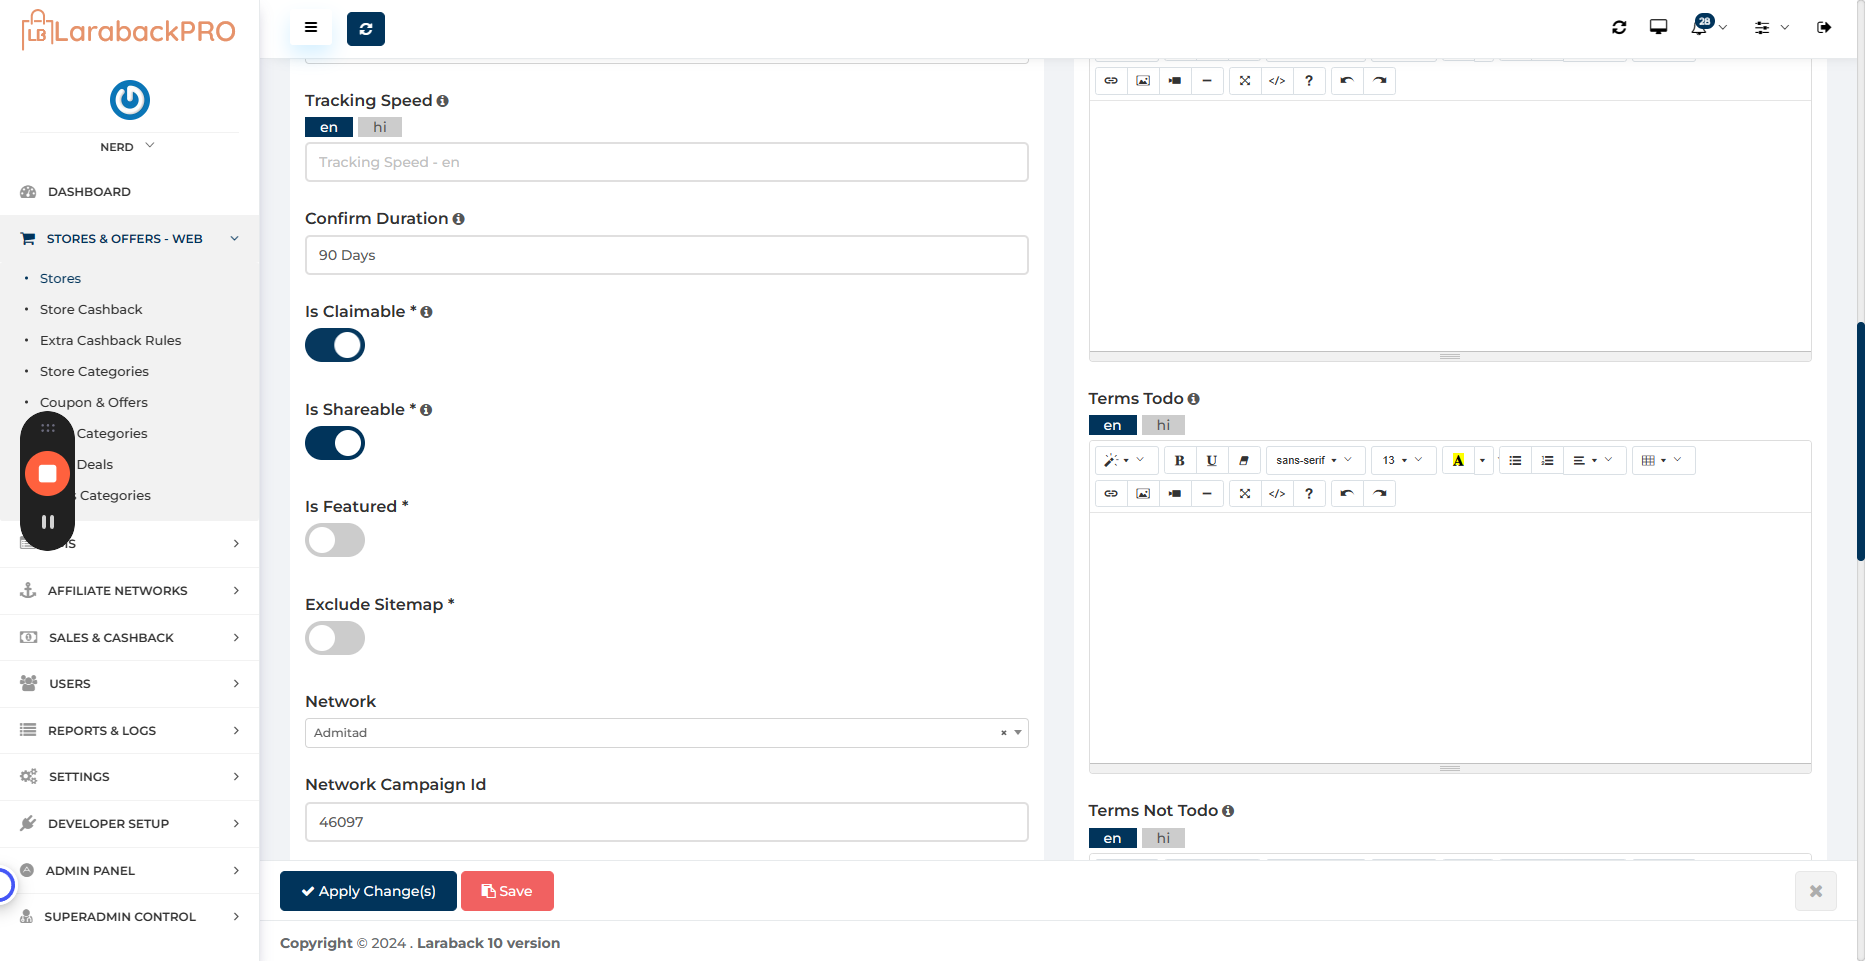
Task: Click the dark blue refresh button in header
Action: (x=366, y=29)
